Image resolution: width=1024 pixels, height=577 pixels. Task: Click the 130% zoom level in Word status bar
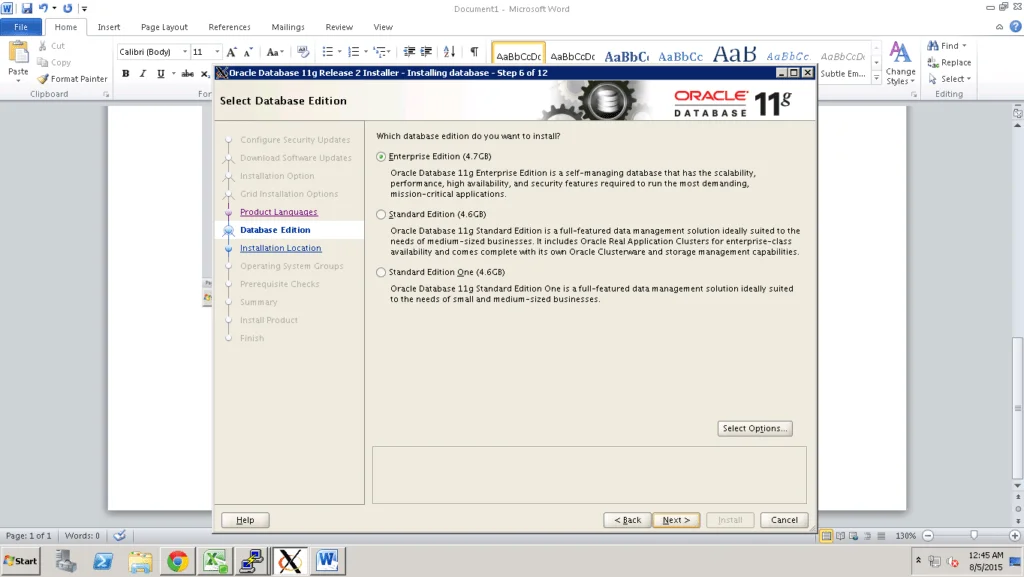point(905,536)
